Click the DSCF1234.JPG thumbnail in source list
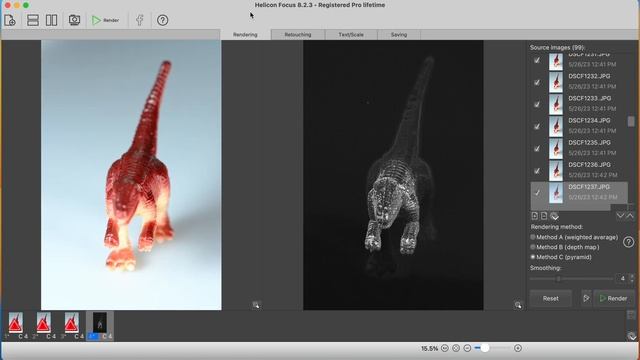This screenshot has height=360, width=640. pos(556,126)
